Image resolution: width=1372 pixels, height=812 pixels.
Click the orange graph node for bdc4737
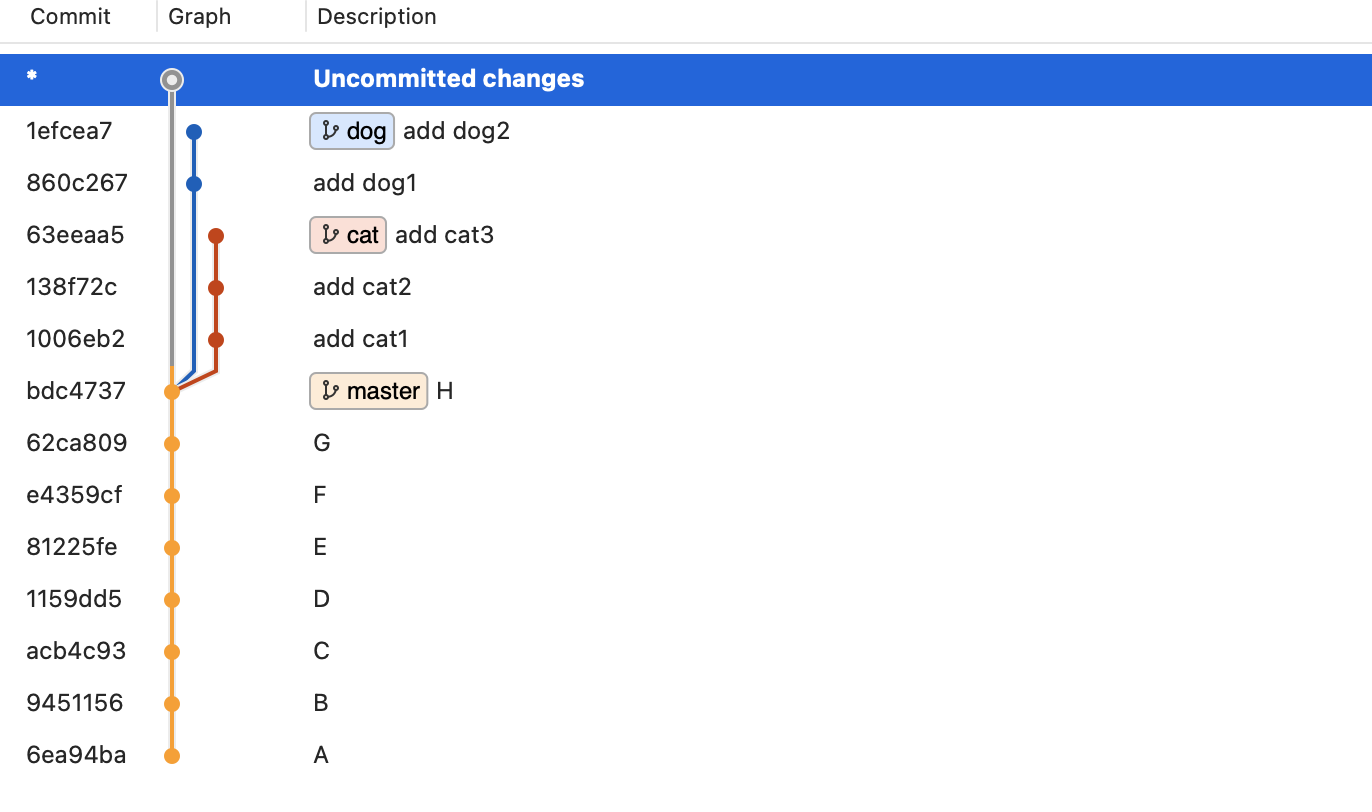point(172,392)
